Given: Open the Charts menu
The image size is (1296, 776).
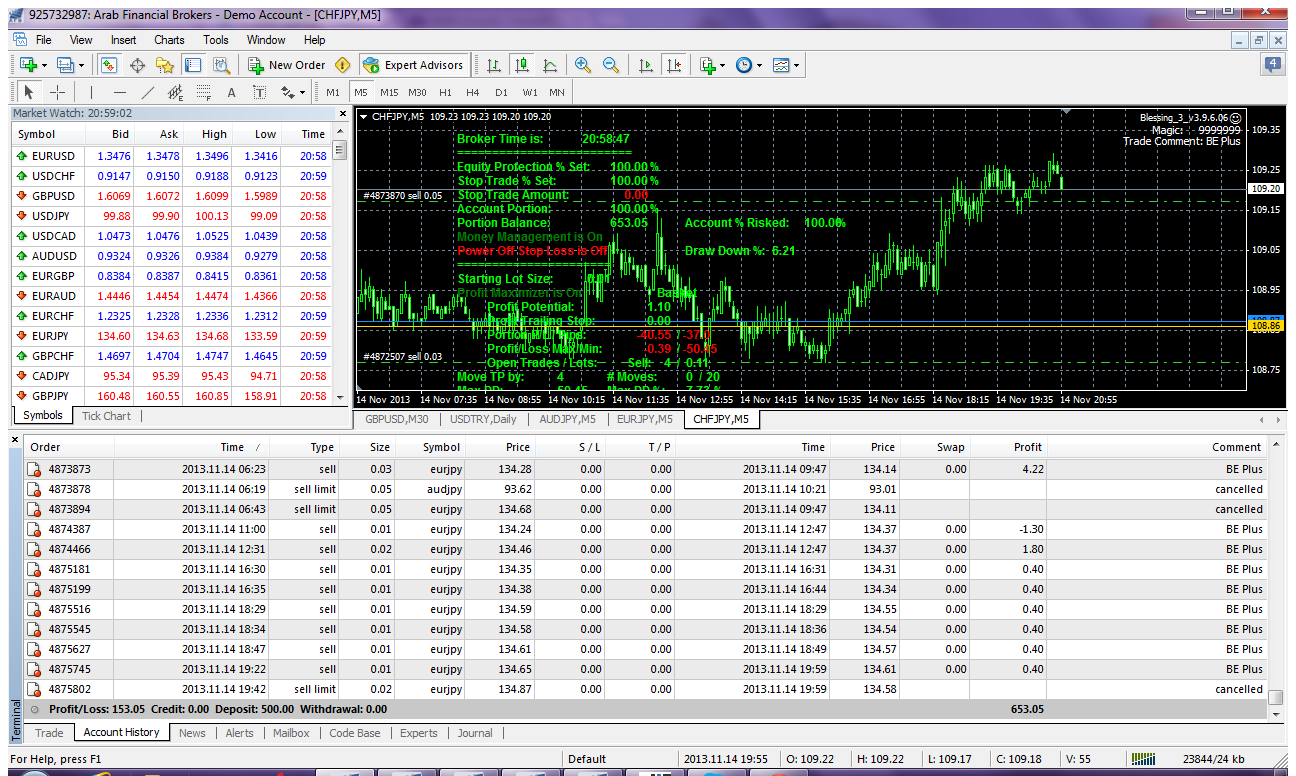Looking at the screenshot, I should coord(169,40).
